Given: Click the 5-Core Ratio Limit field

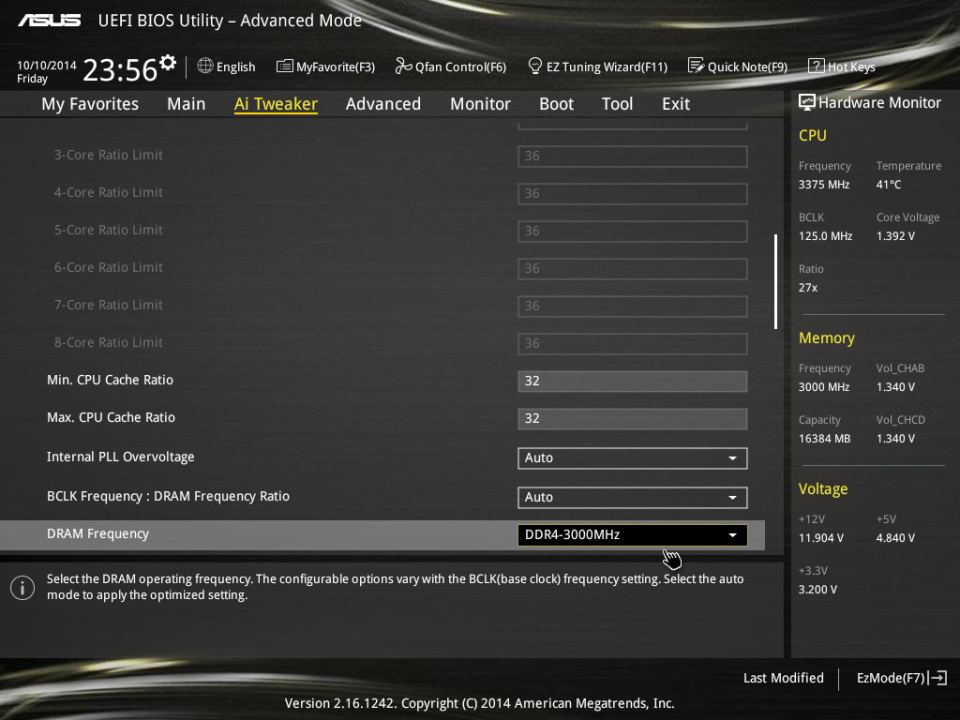Looking at the screenshot, I should coord(632,231).
